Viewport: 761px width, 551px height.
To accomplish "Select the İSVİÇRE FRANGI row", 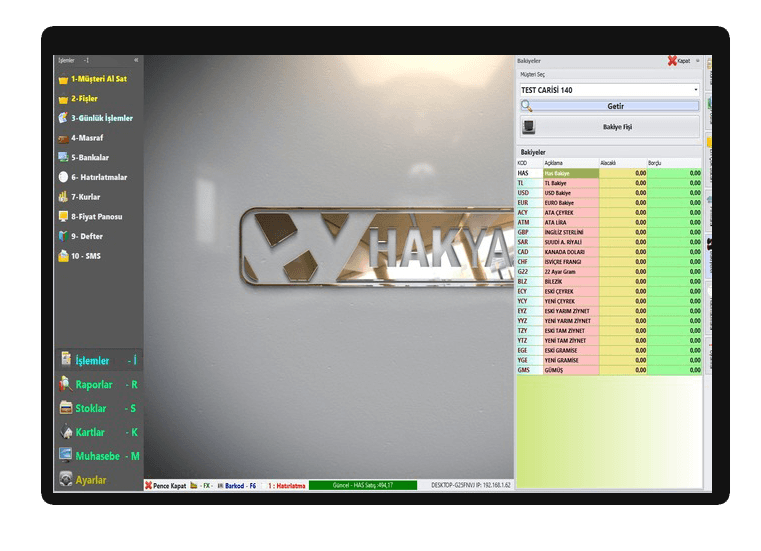I will (609, 262).
